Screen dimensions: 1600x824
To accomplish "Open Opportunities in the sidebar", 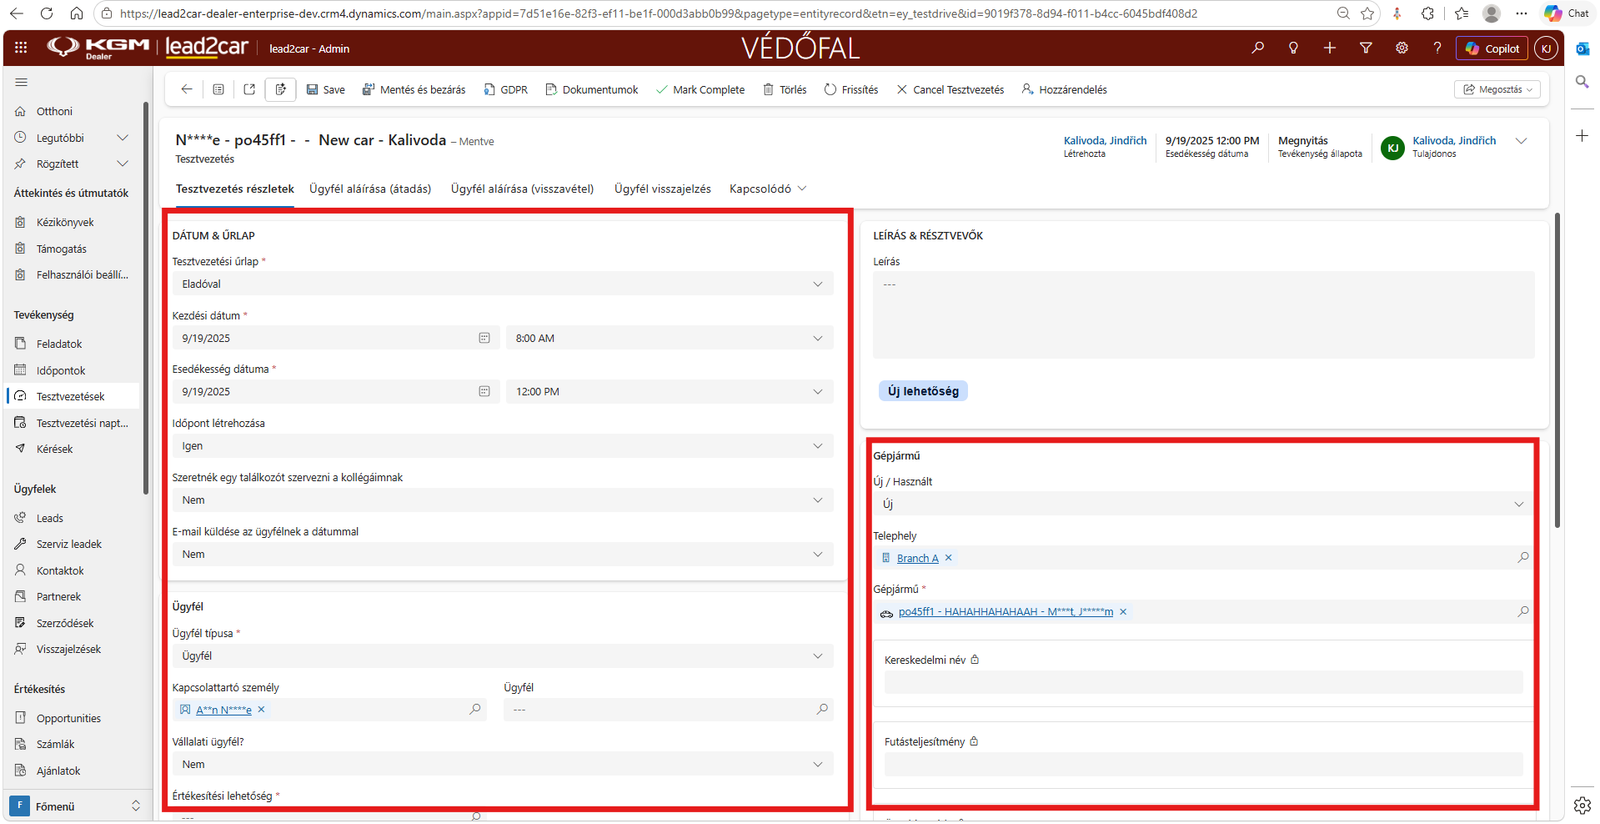I will pos(69,718).
